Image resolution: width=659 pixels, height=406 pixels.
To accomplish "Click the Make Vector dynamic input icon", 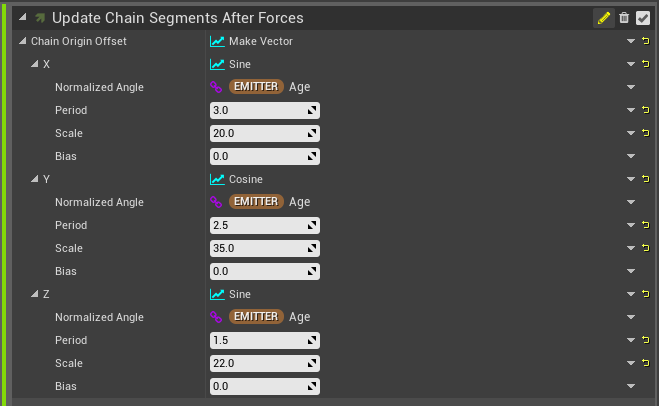I will pos(217,41).
